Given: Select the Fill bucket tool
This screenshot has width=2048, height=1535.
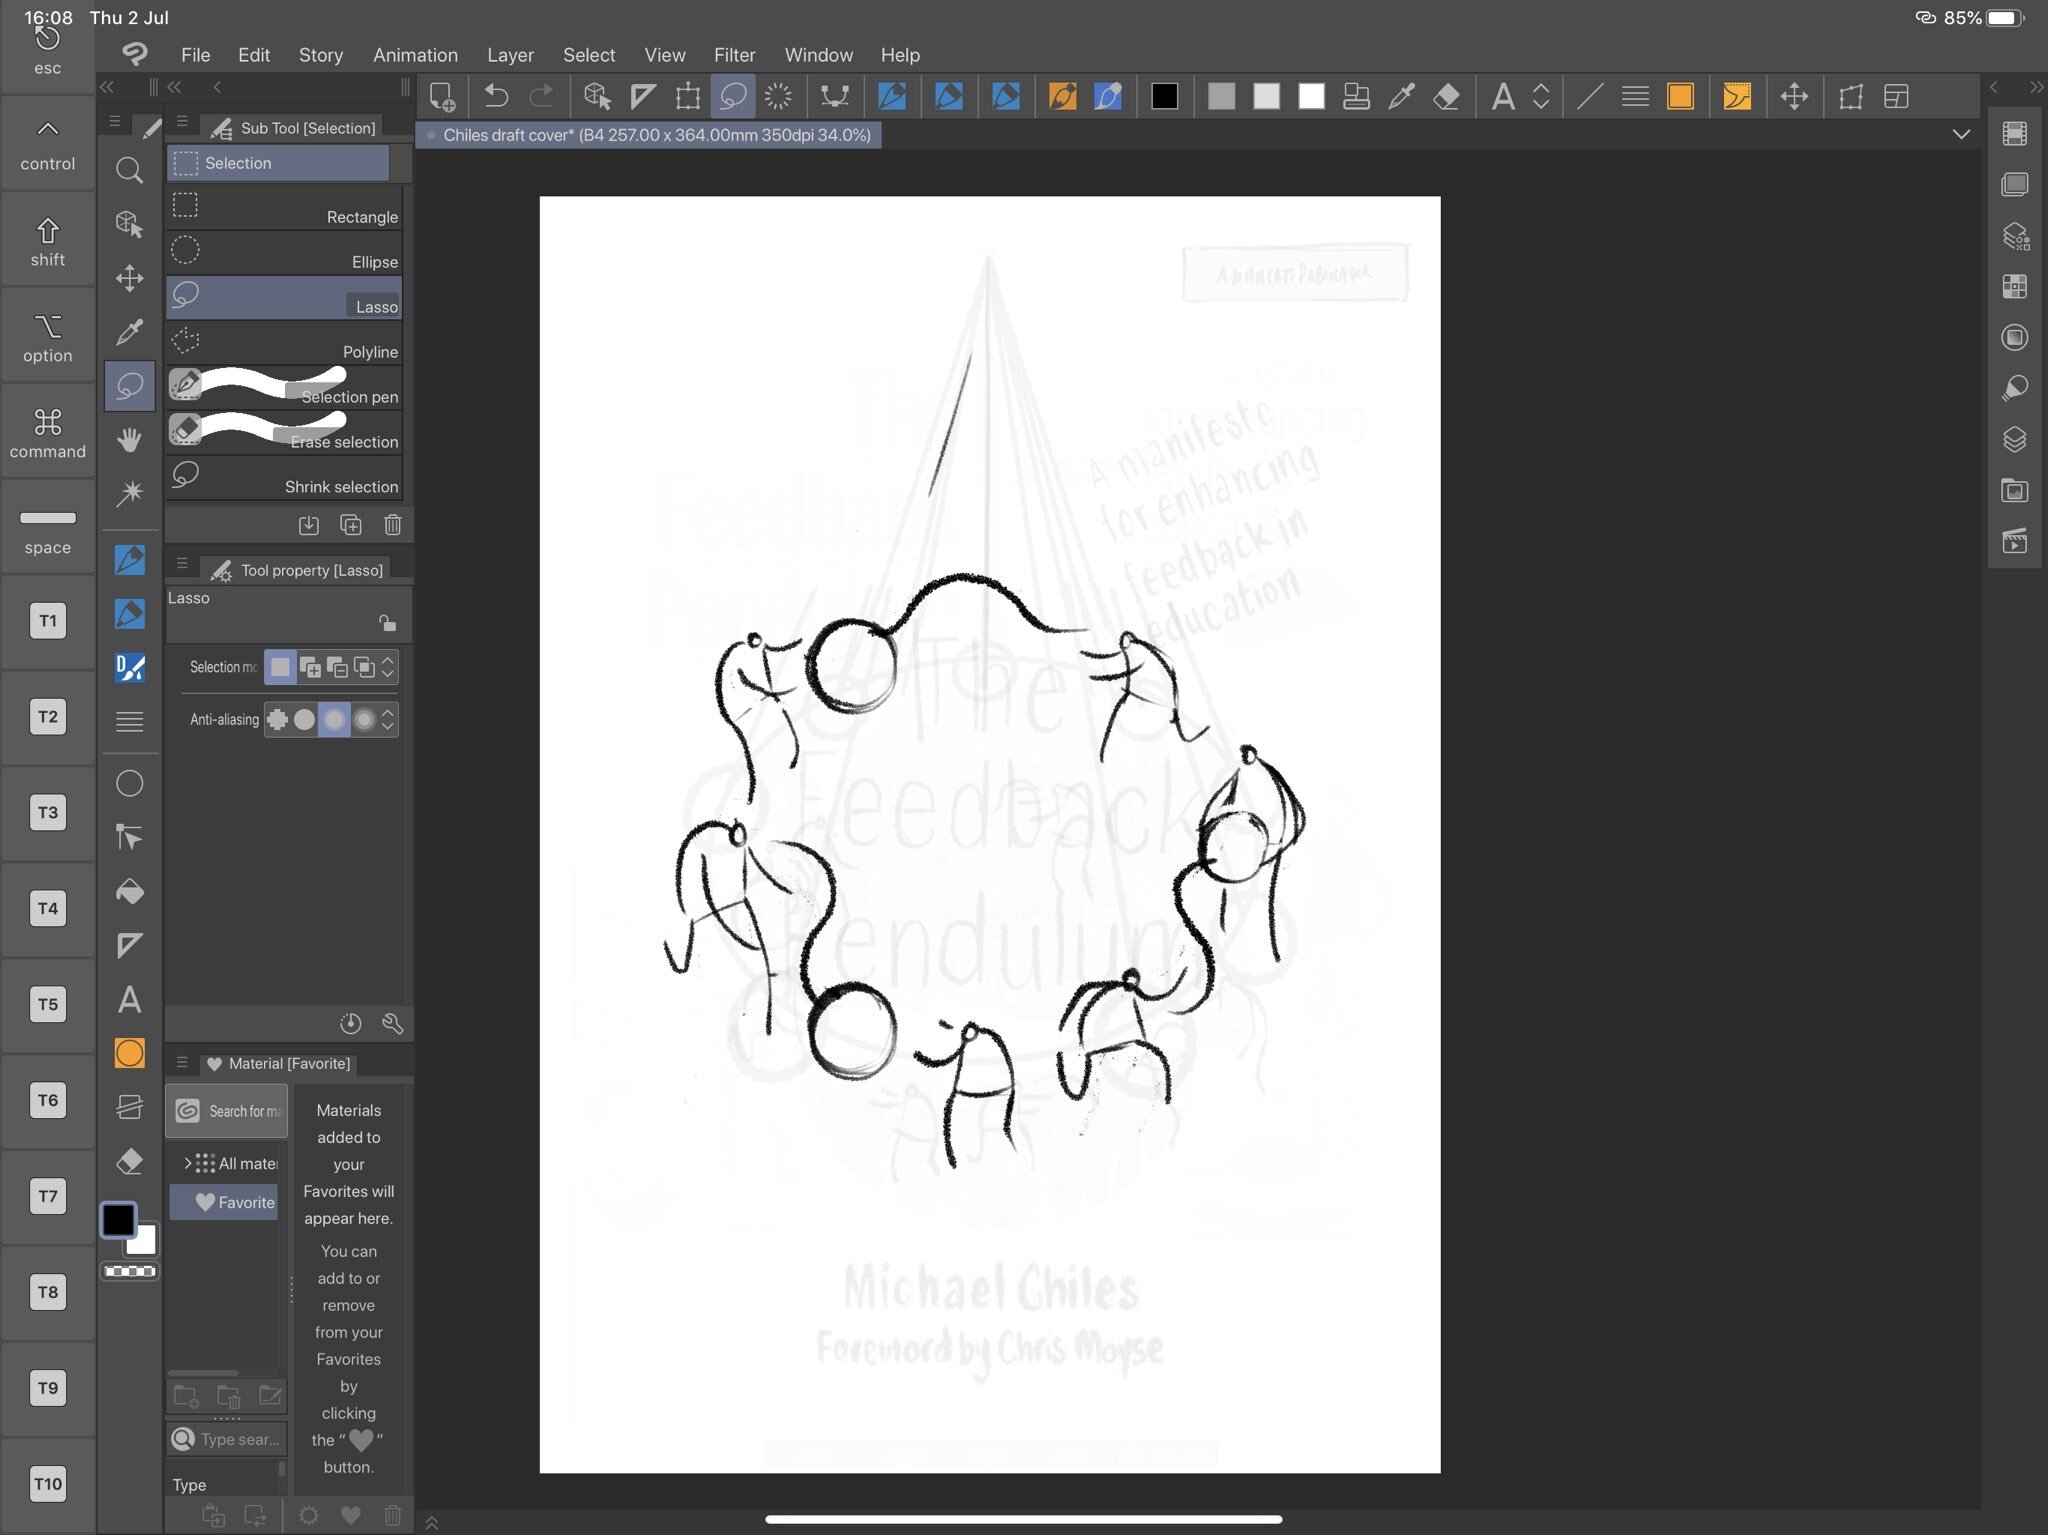Looking at the screenshot, I should pyautogui.click(x=129, y=891).
